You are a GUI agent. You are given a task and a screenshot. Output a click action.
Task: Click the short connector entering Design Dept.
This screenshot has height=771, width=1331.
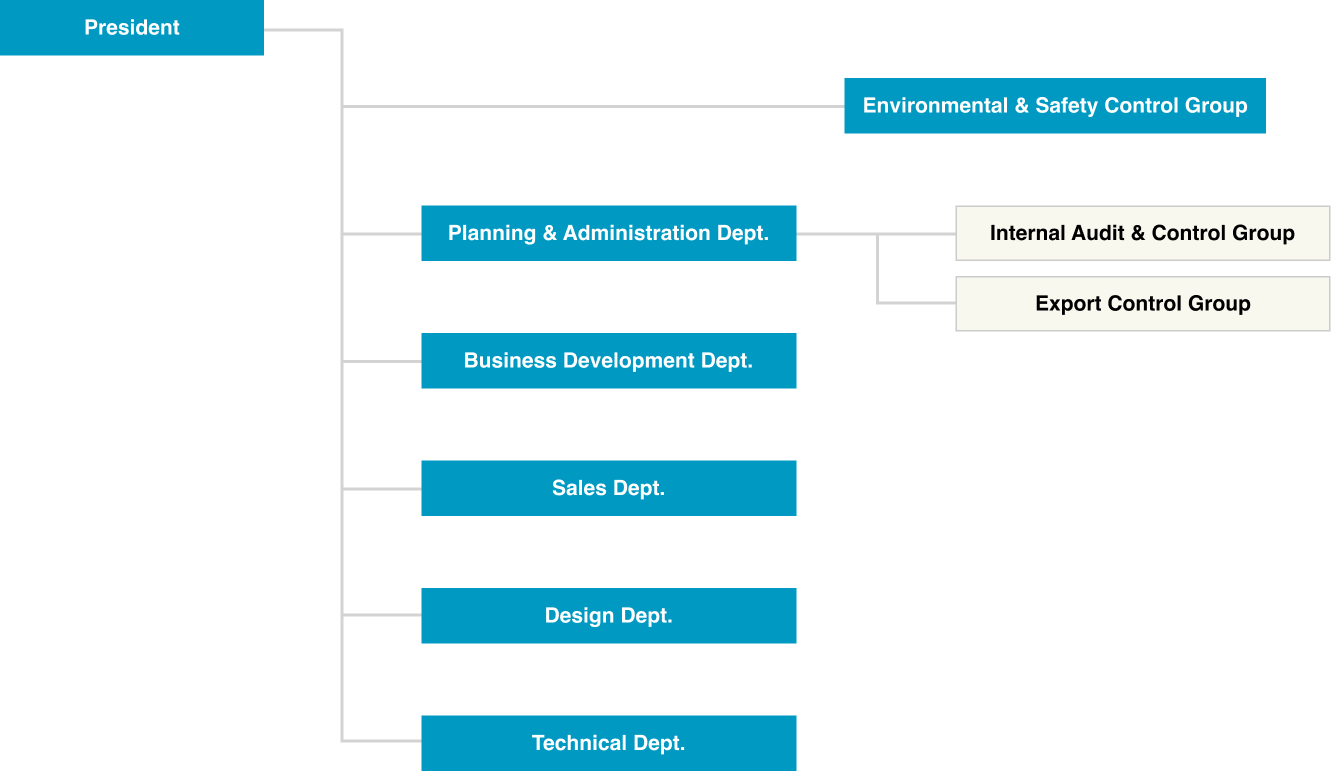pos(382,615)
